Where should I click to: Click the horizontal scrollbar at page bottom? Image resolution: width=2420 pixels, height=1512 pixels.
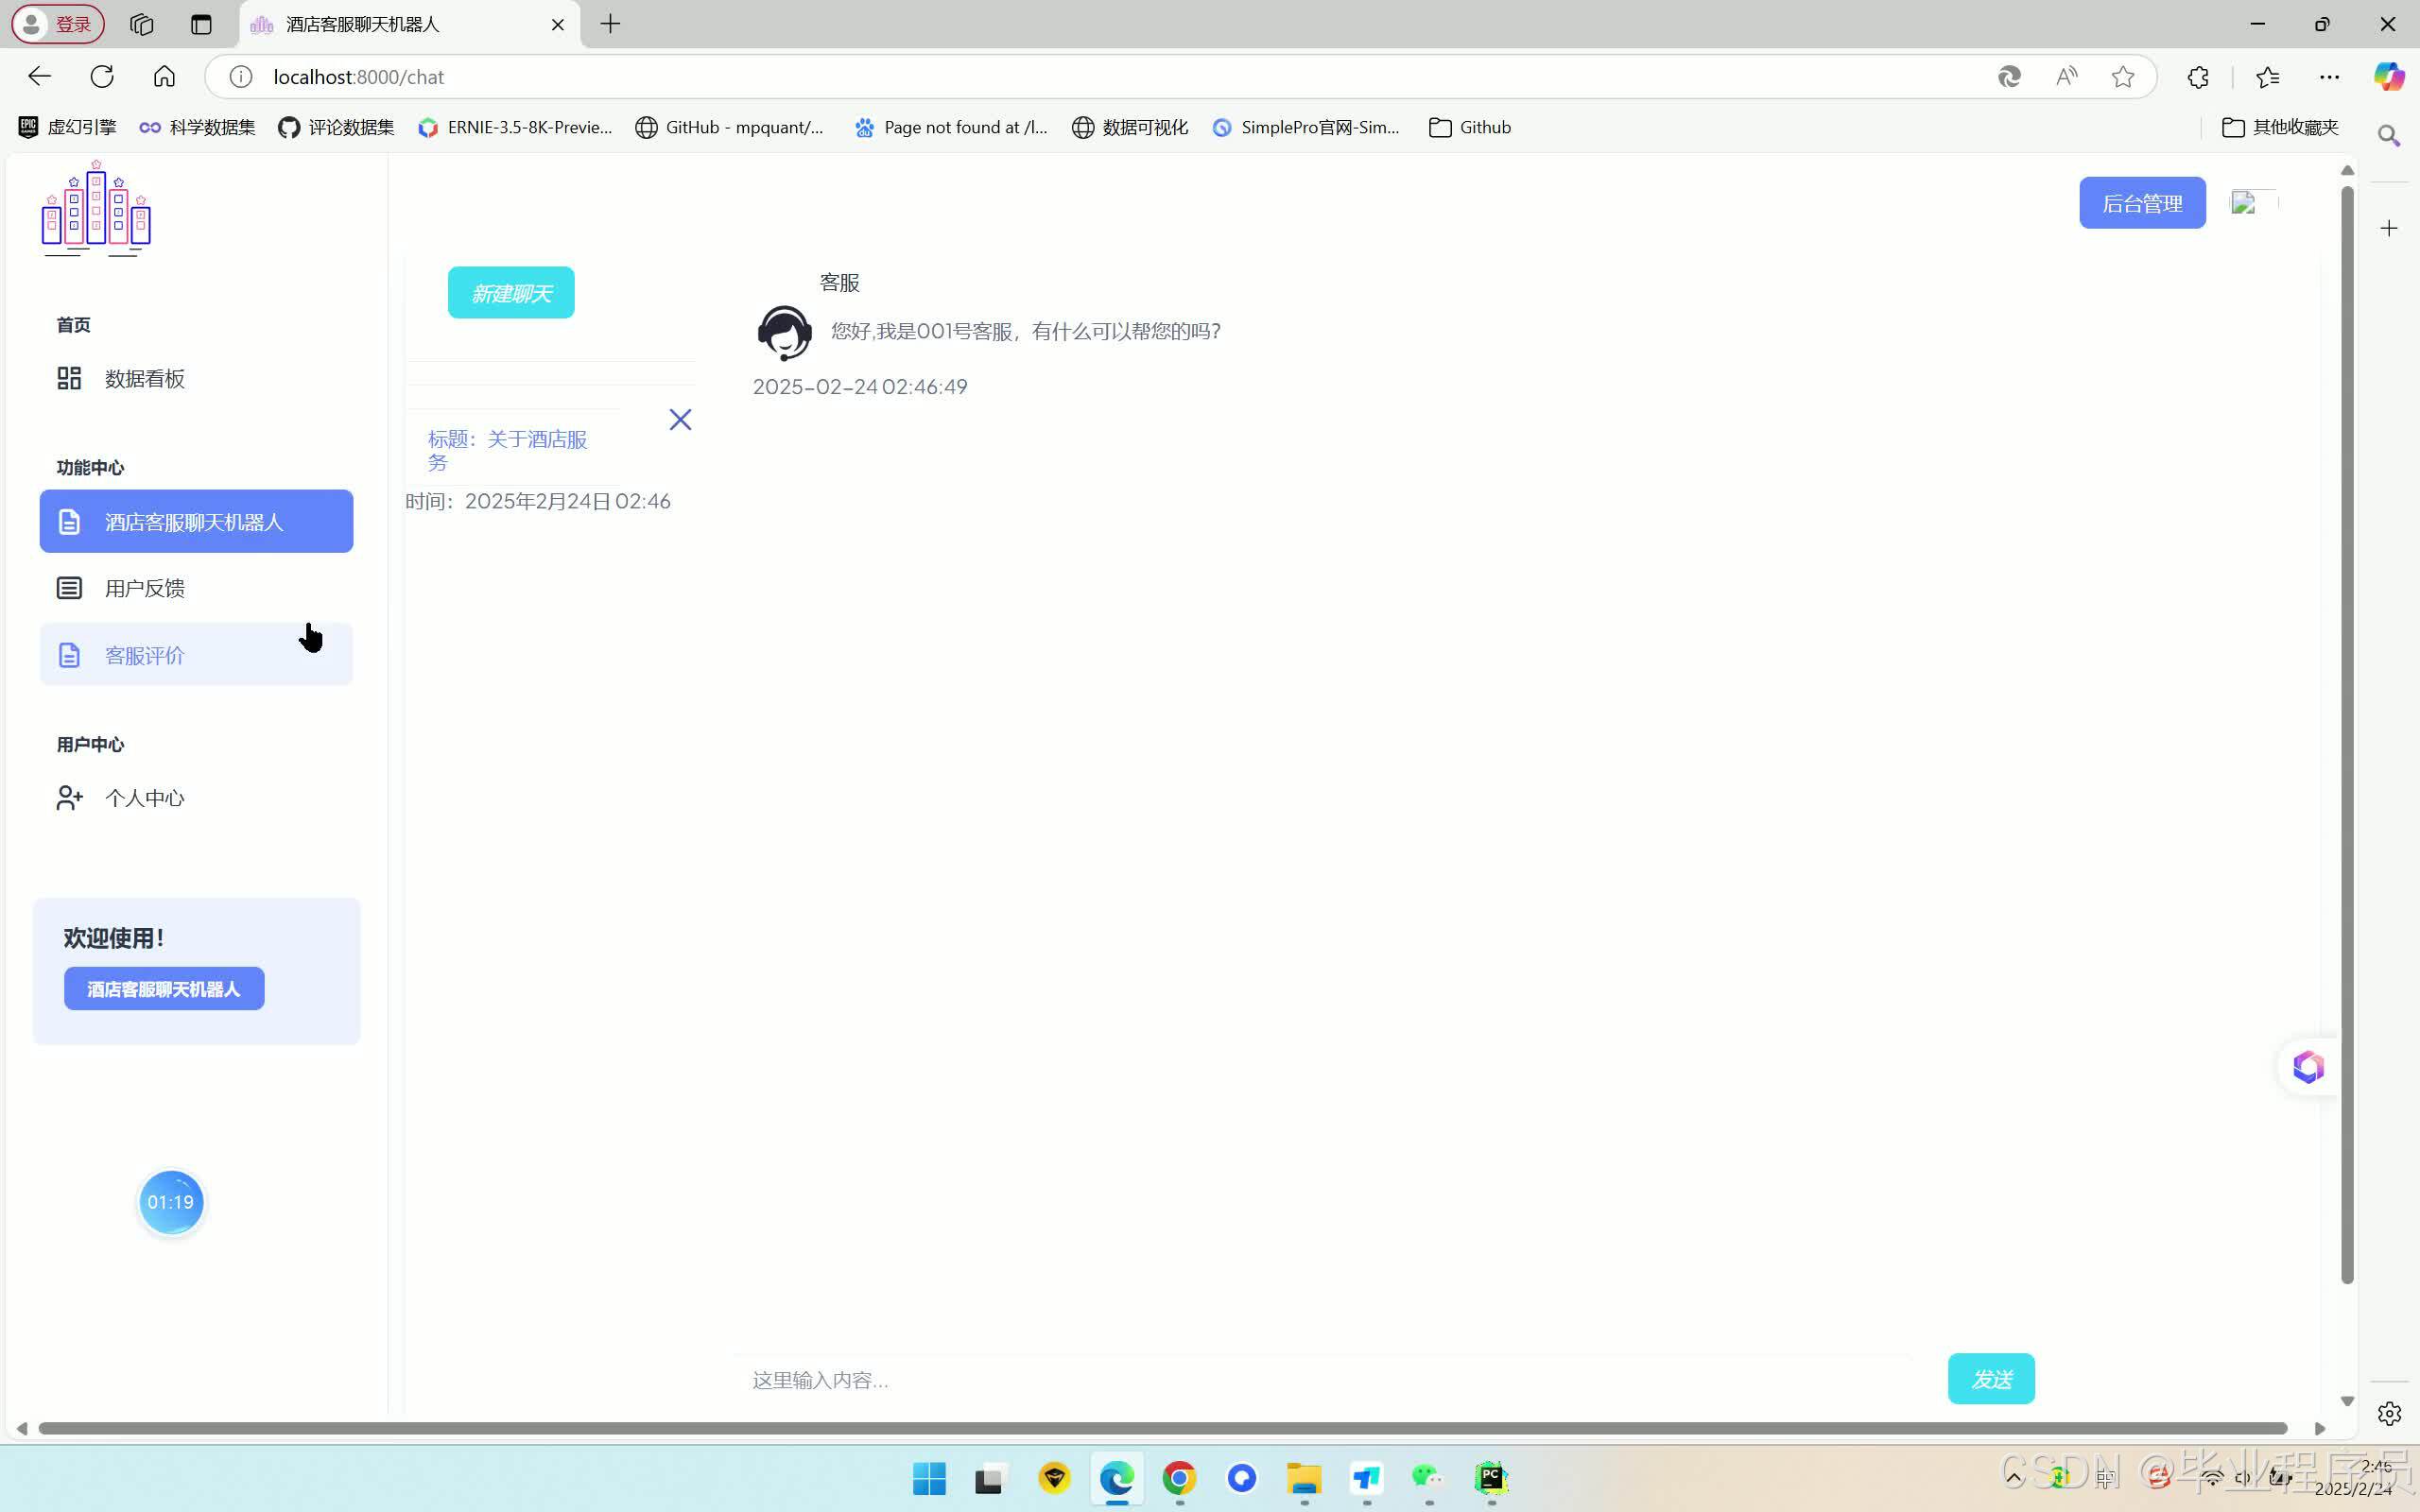point(1160,1428)
